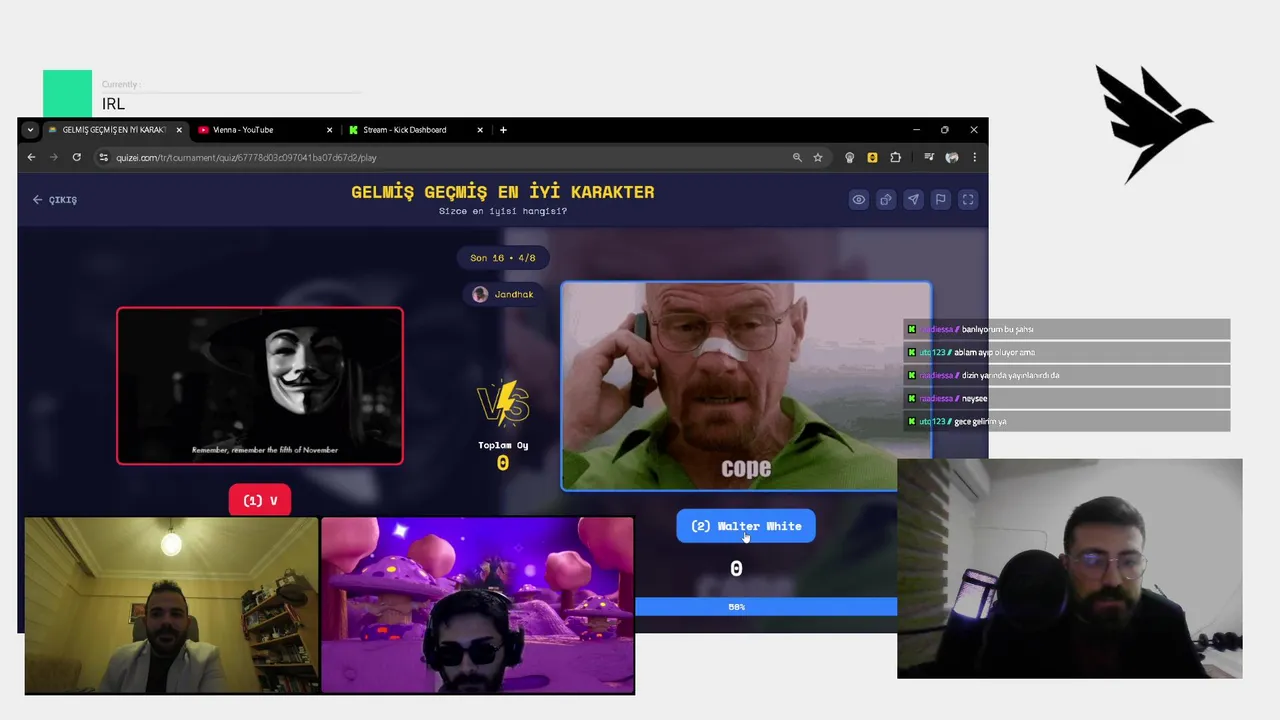Open the zoom magnifier in address bar
This screenshot has height=720, width=1280.
pos(797,157)
